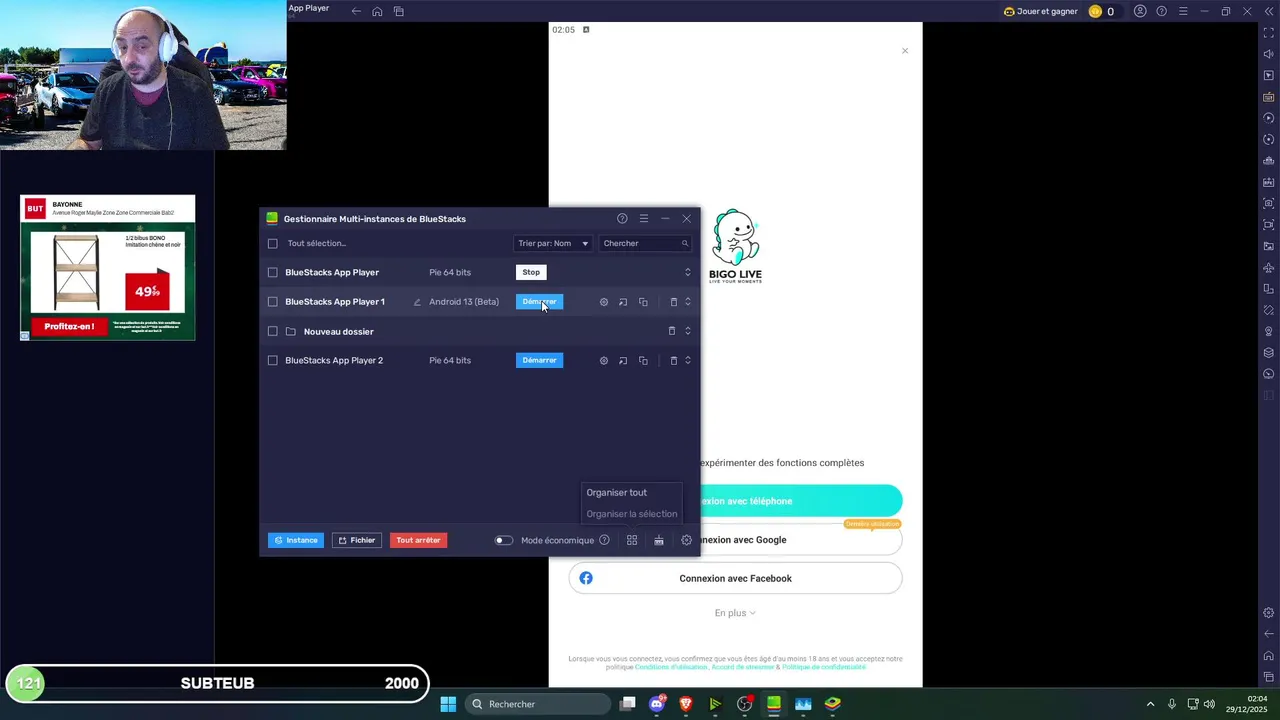Click the volume icon in App Player sidebar
The image size is (1280, 720).
pos(1269,54)
